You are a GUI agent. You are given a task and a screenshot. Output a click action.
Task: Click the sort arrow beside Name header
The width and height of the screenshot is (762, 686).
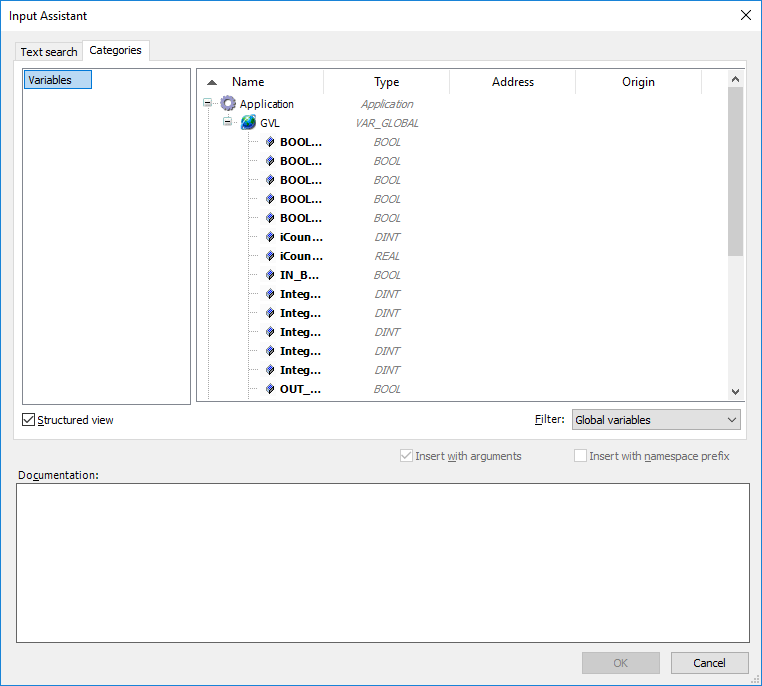point(212,83)
